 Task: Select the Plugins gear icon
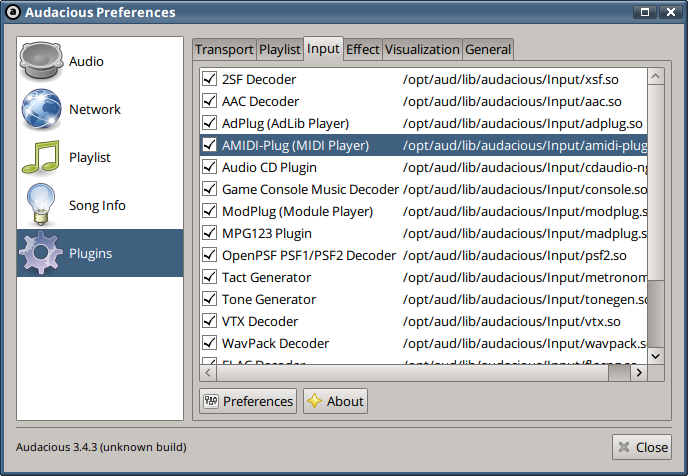[x=40, y=253]
